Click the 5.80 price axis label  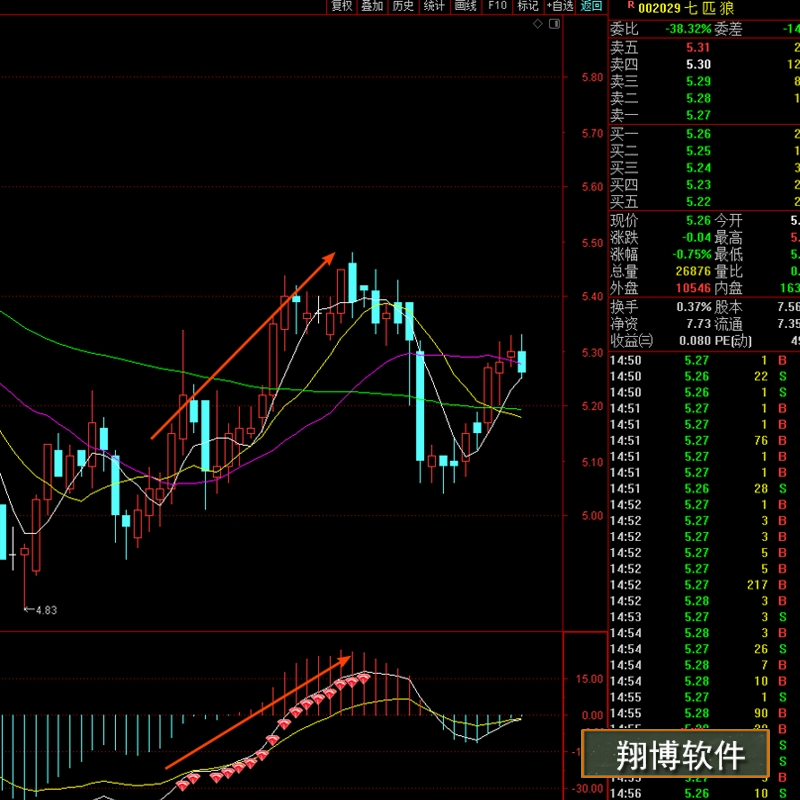point(592,78)
